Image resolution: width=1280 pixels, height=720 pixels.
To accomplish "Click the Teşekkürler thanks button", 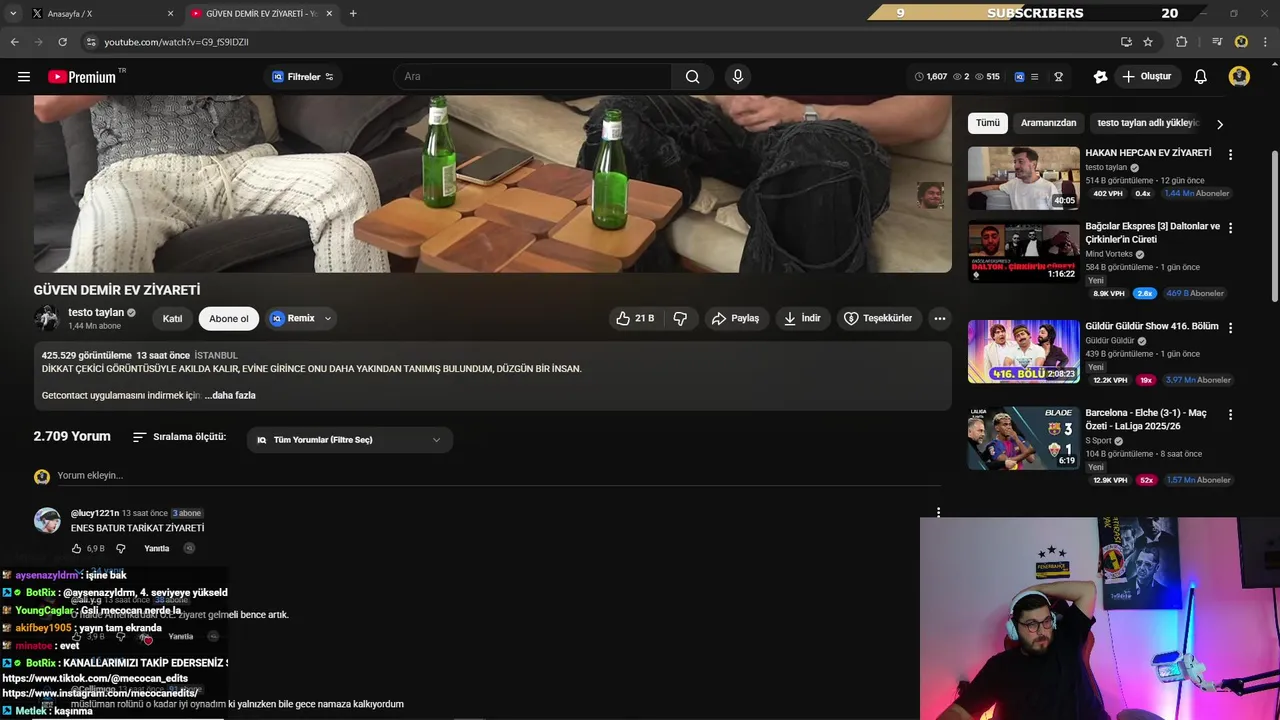I will 878,318.
